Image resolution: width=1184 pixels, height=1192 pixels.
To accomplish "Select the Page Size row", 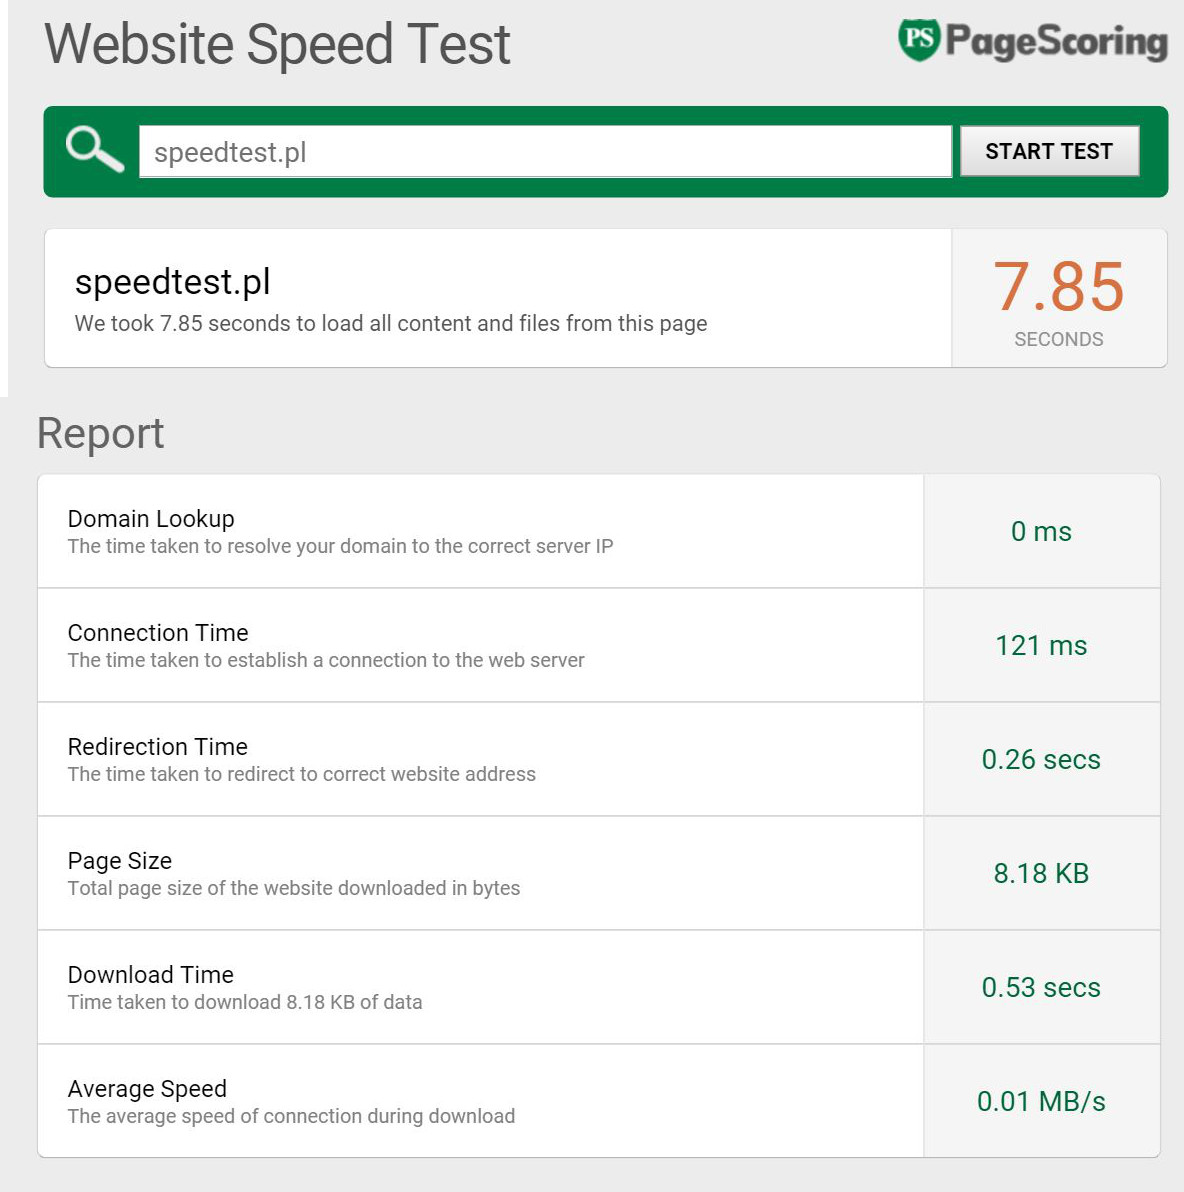I will 599,873.
